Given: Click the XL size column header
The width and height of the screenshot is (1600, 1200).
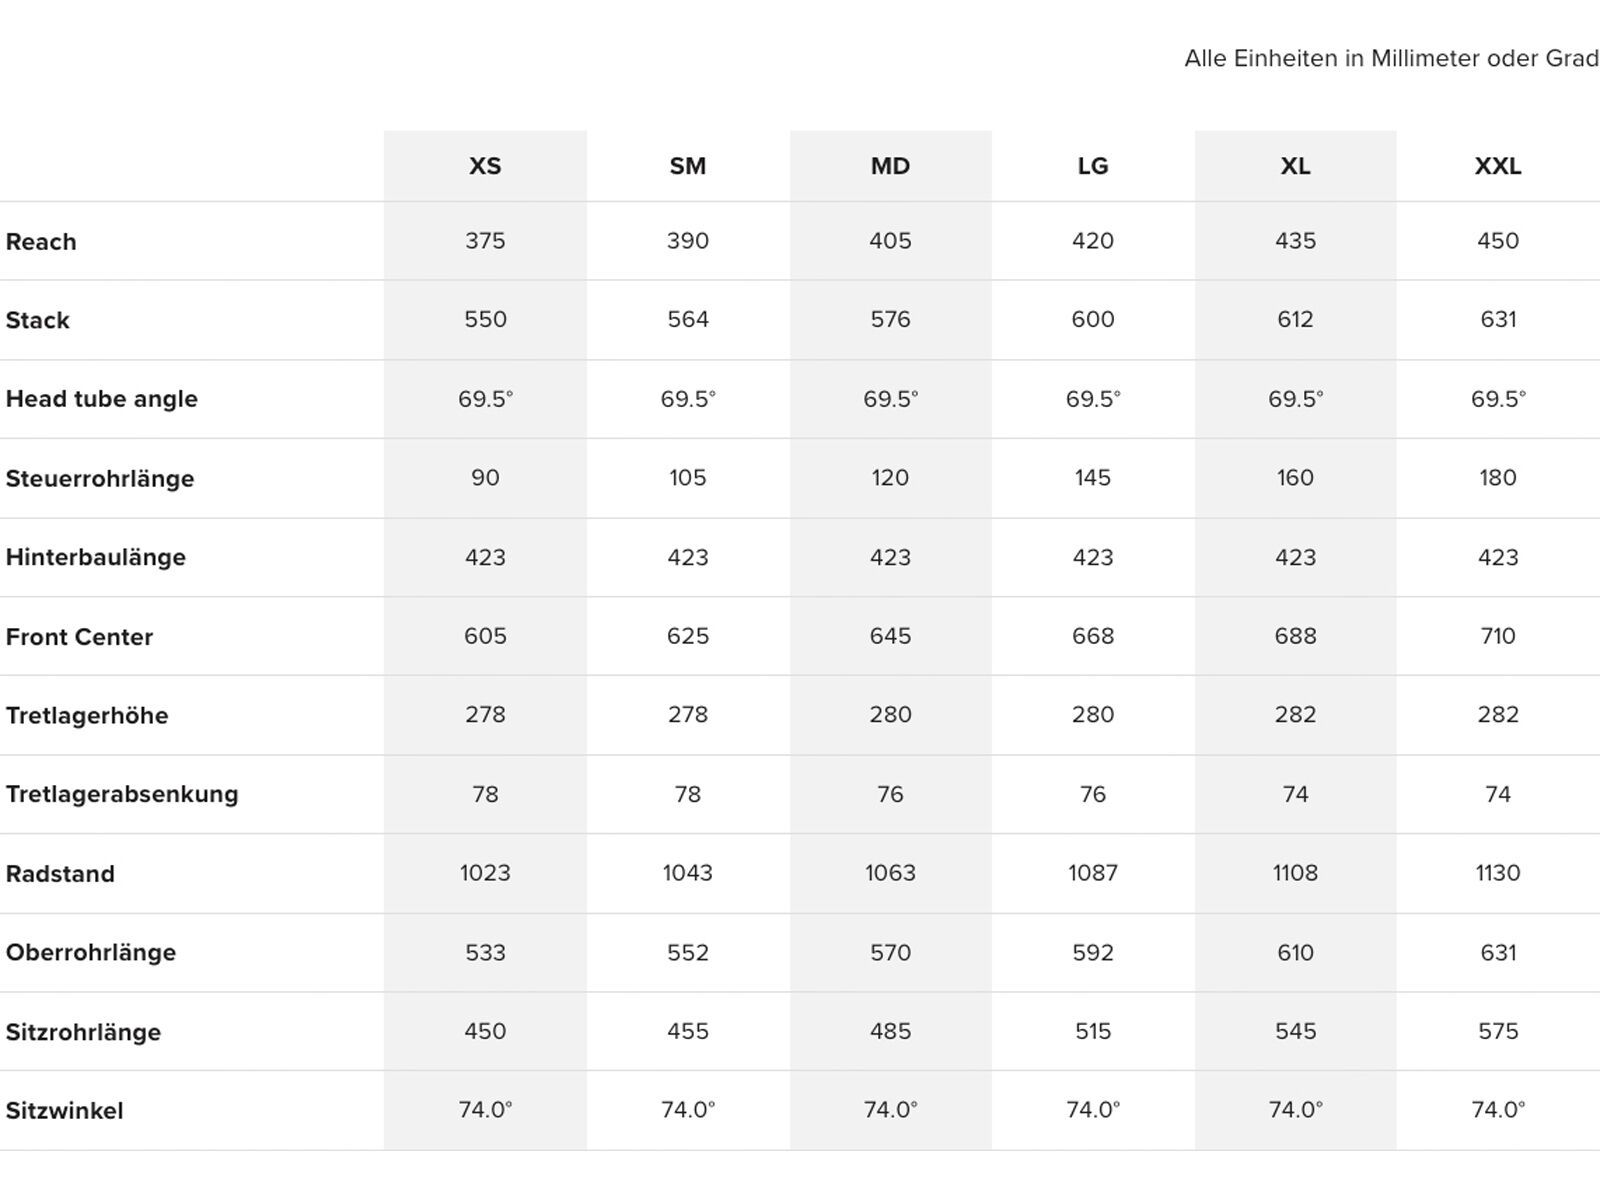Looking at the screenshot, I should 1295,166.
